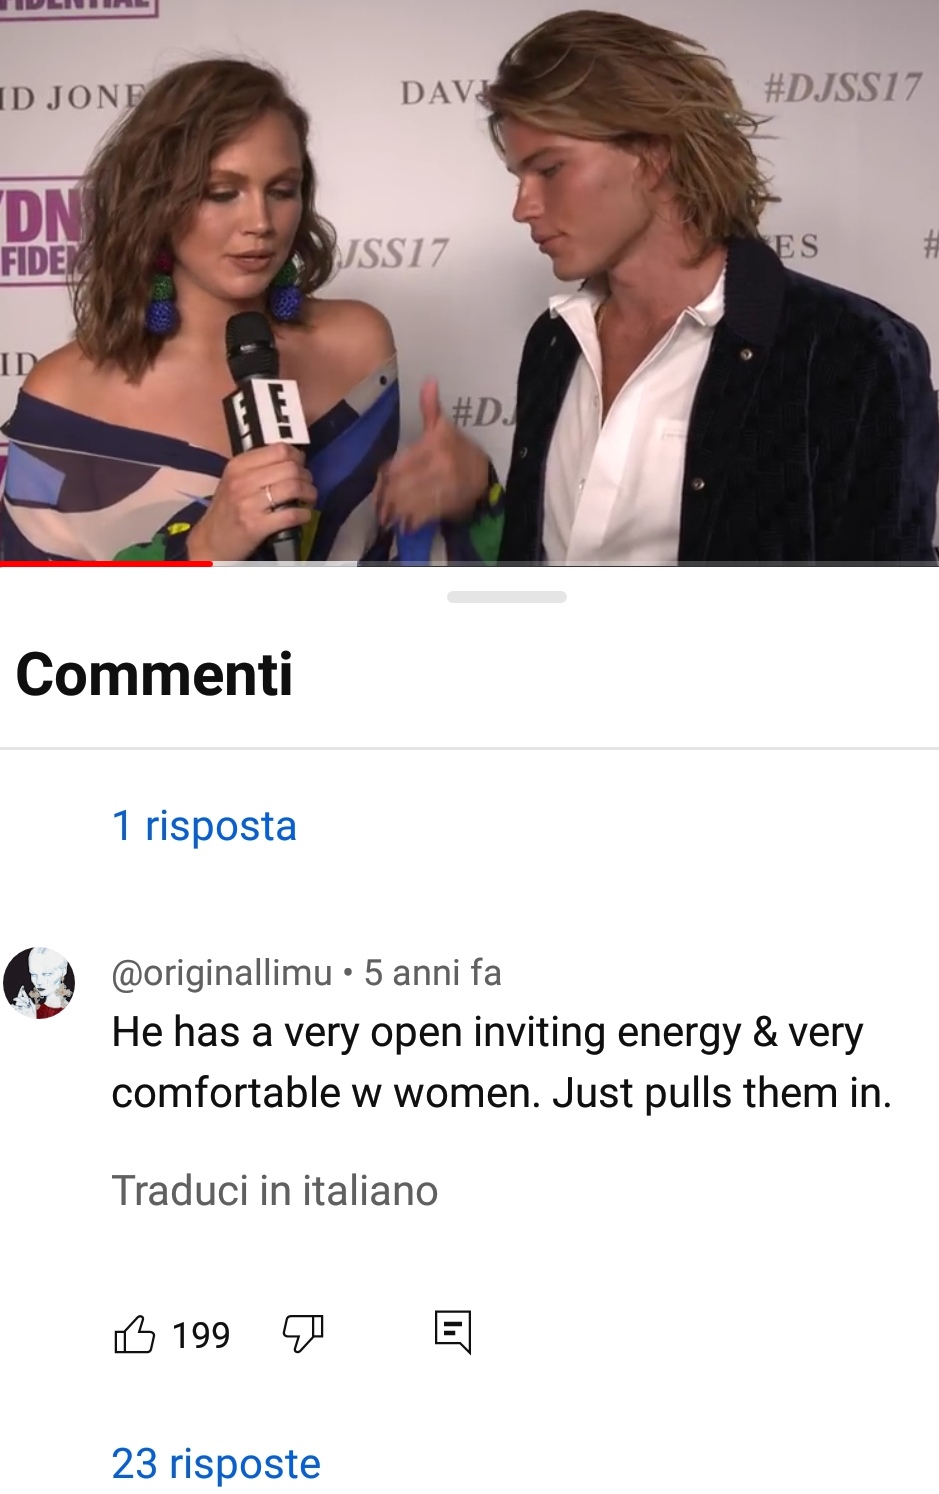
Task: Tap the gray drag handle above Commenti
Action: [x=507, y=597]
